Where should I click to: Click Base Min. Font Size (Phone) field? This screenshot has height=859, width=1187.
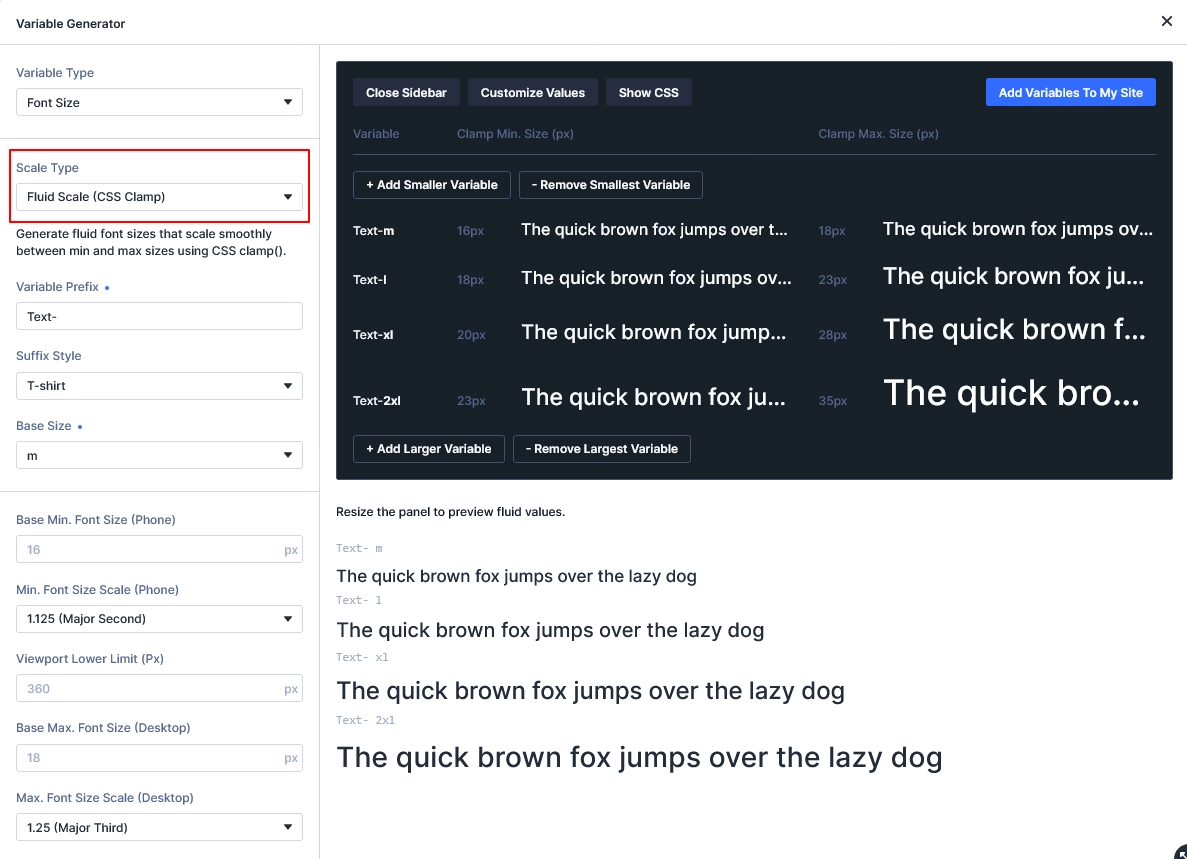159,549
